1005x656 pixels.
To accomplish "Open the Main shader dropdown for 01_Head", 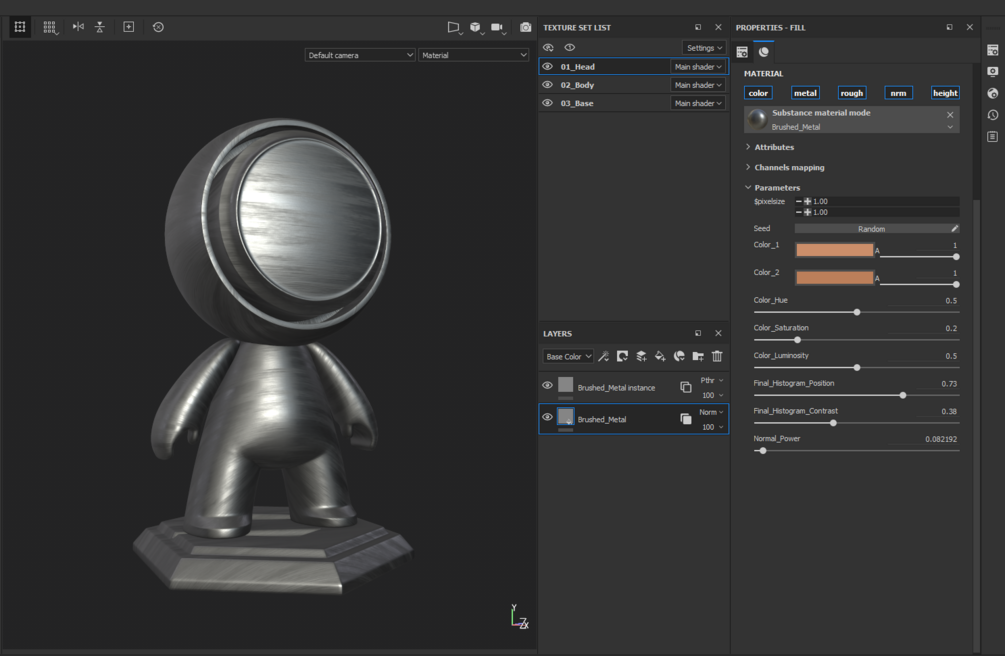I will 698,67.
